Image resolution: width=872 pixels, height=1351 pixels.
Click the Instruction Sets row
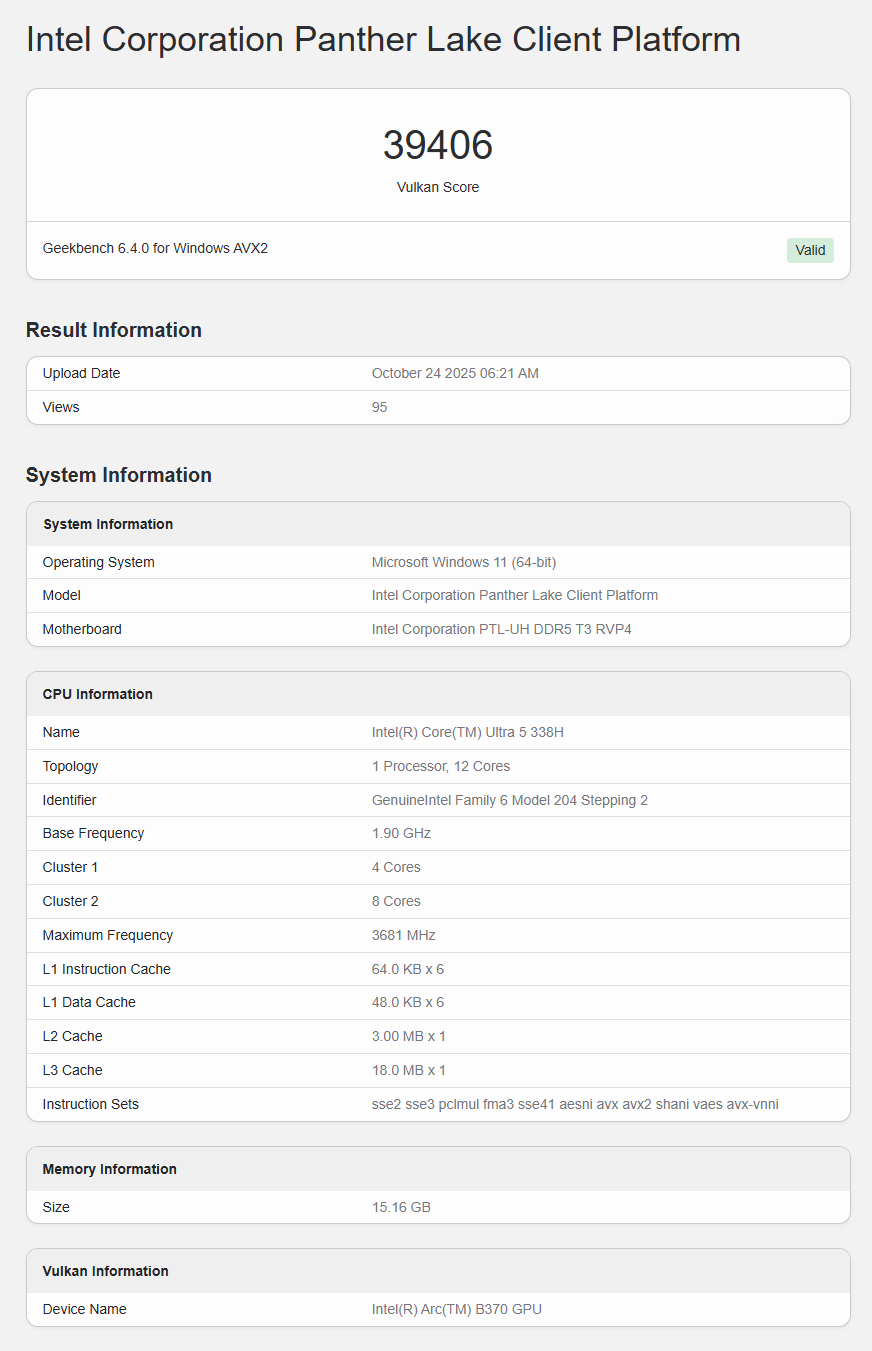pyautogui.click(x=90, y=1104)
